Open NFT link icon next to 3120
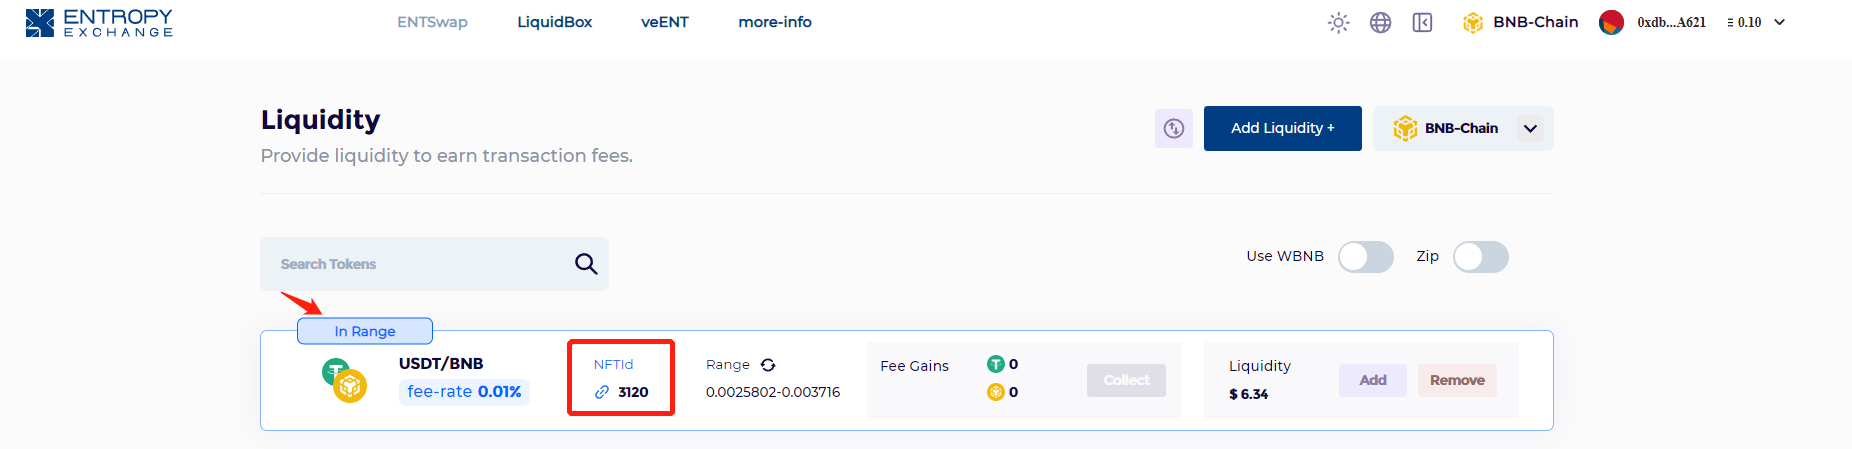 click(x=602, y=392)
